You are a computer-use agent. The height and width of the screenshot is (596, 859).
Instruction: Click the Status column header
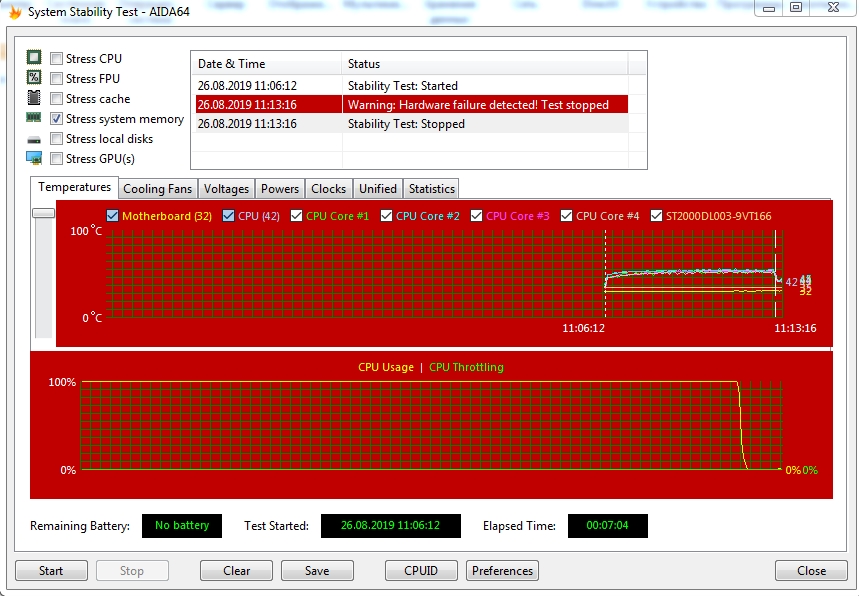pos(485,64)
